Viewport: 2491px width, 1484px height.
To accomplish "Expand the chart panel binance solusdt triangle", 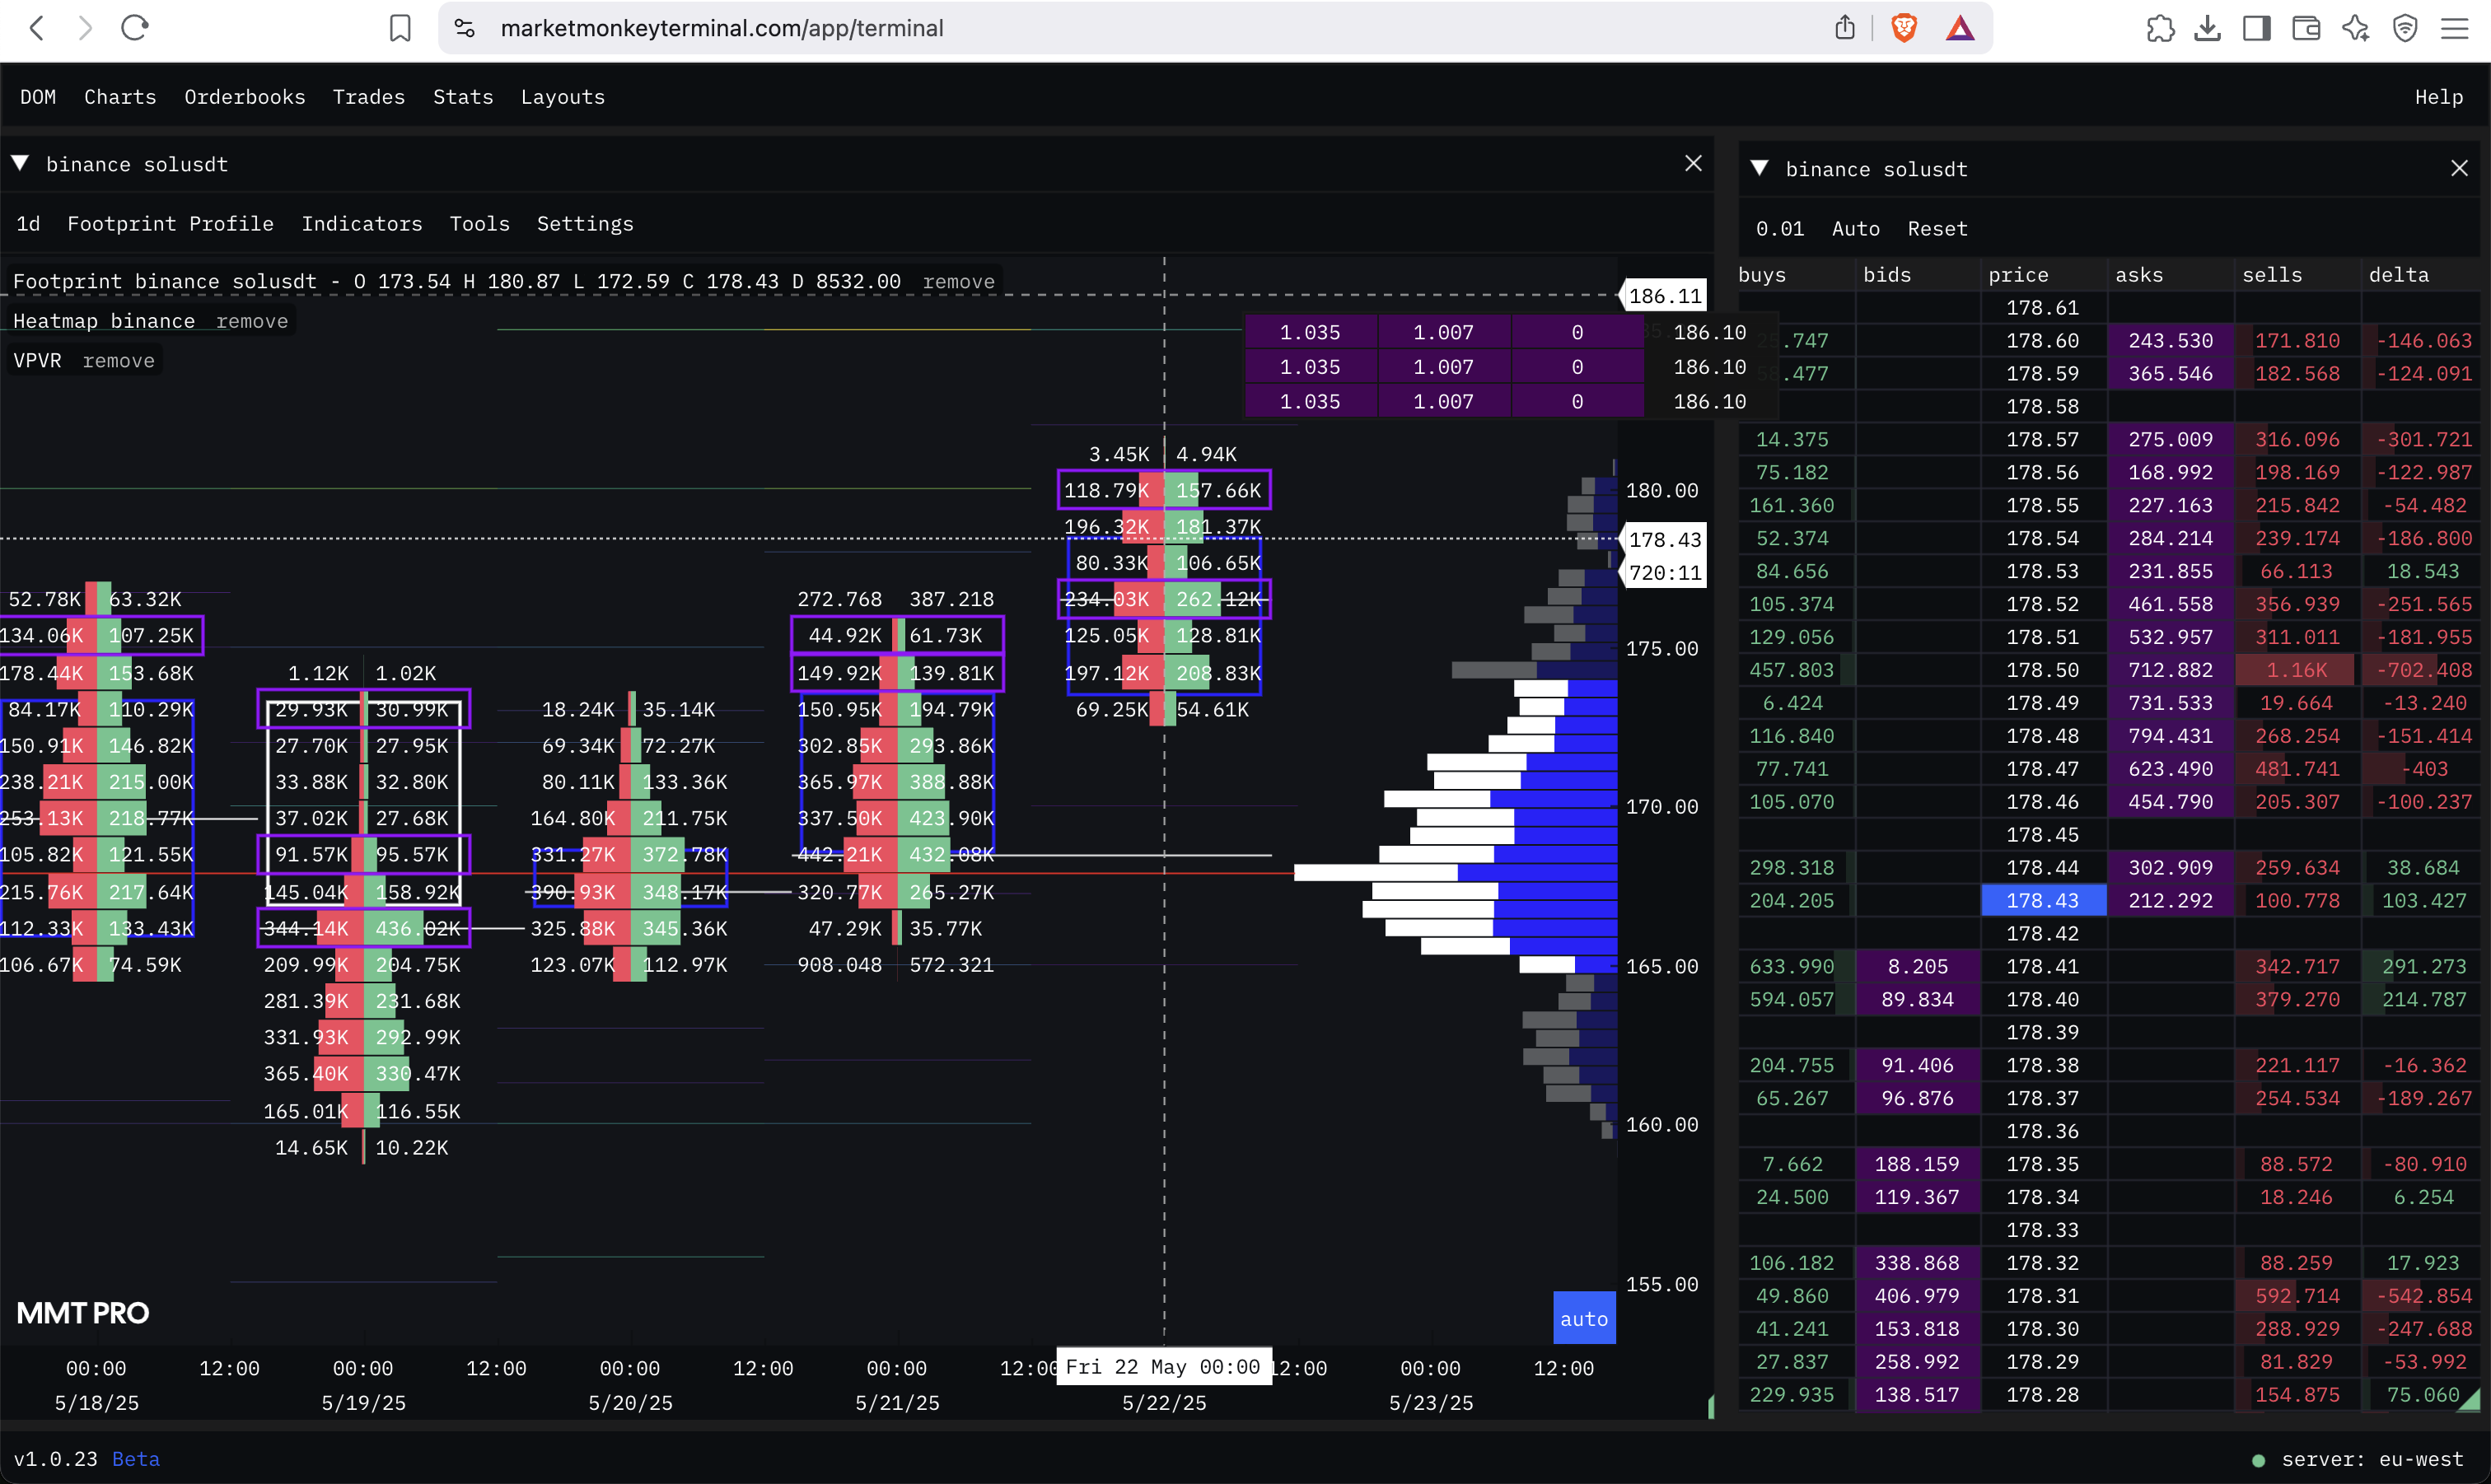I will pos(20,163).
